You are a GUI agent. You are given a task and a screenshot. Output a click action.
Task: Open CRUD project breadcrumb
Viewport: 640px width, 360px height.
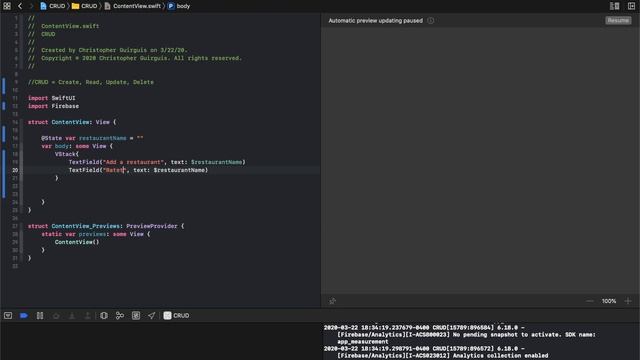pos(53,6)
